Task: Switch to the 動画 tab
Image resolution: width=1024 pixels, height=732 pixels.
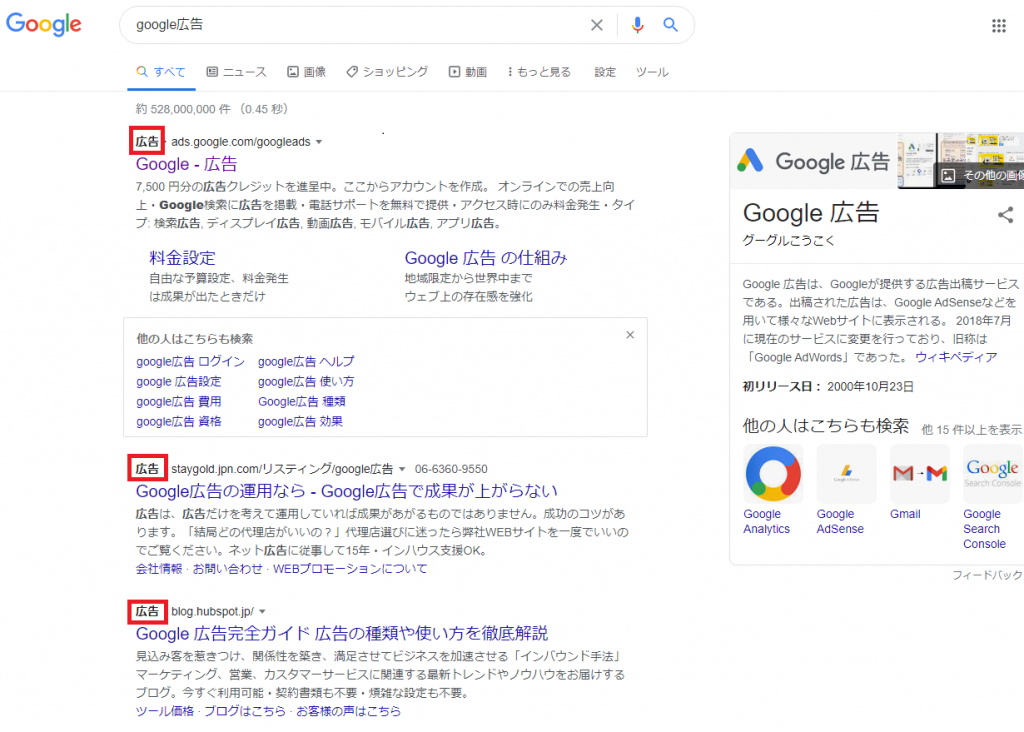Action: coord(468,72)
